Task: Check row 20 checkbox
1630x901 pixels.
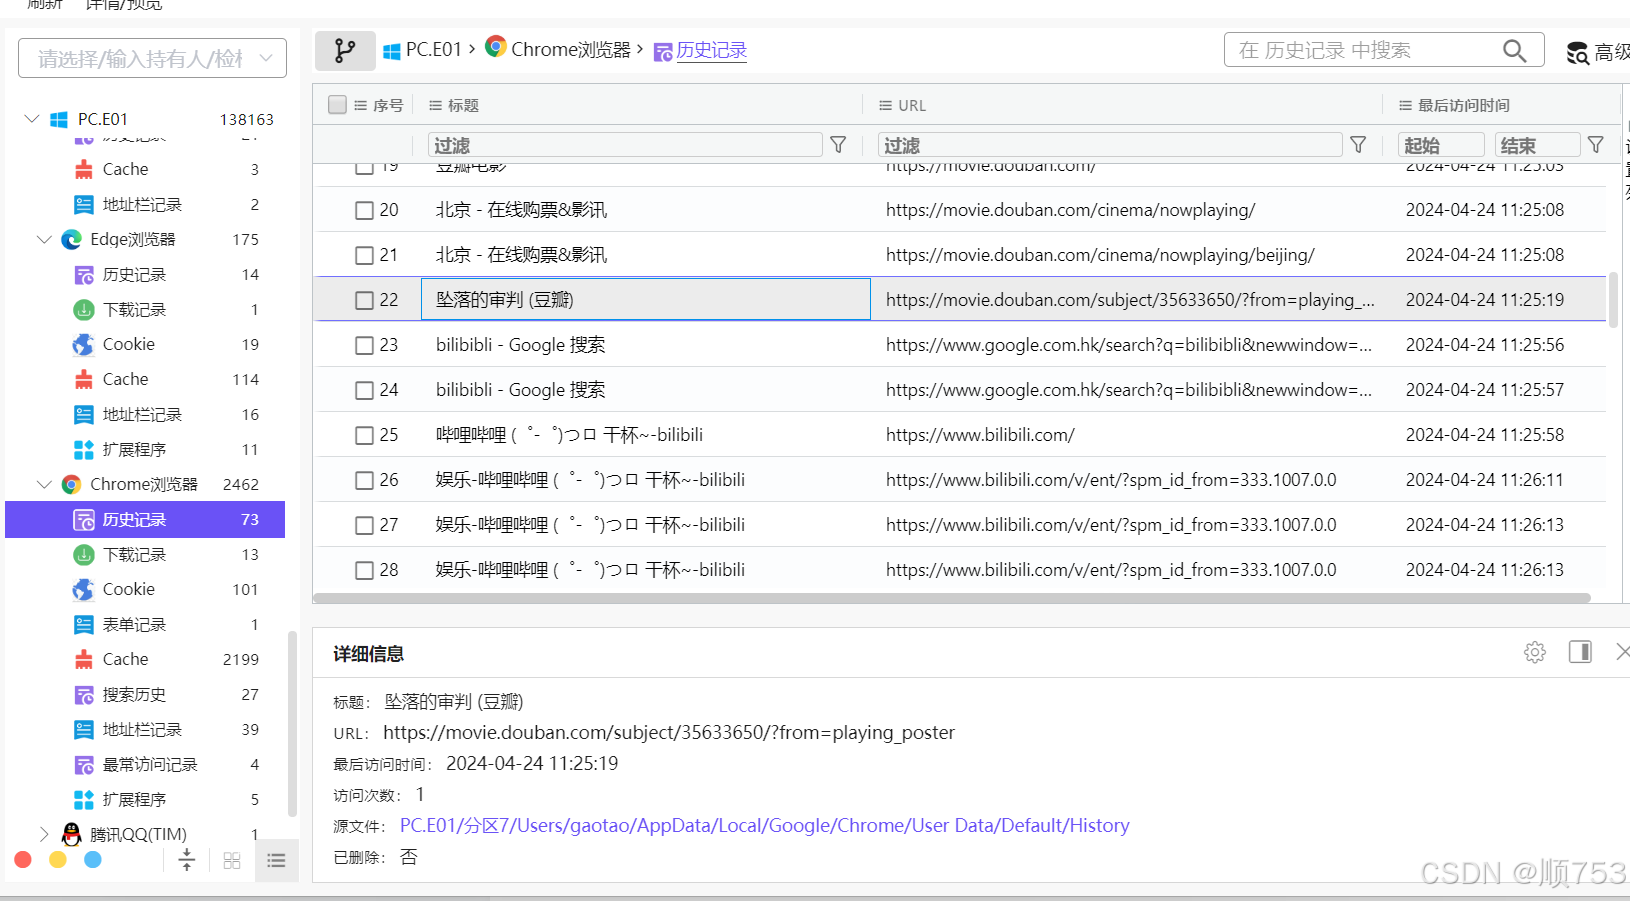Action: click(364, 210)
